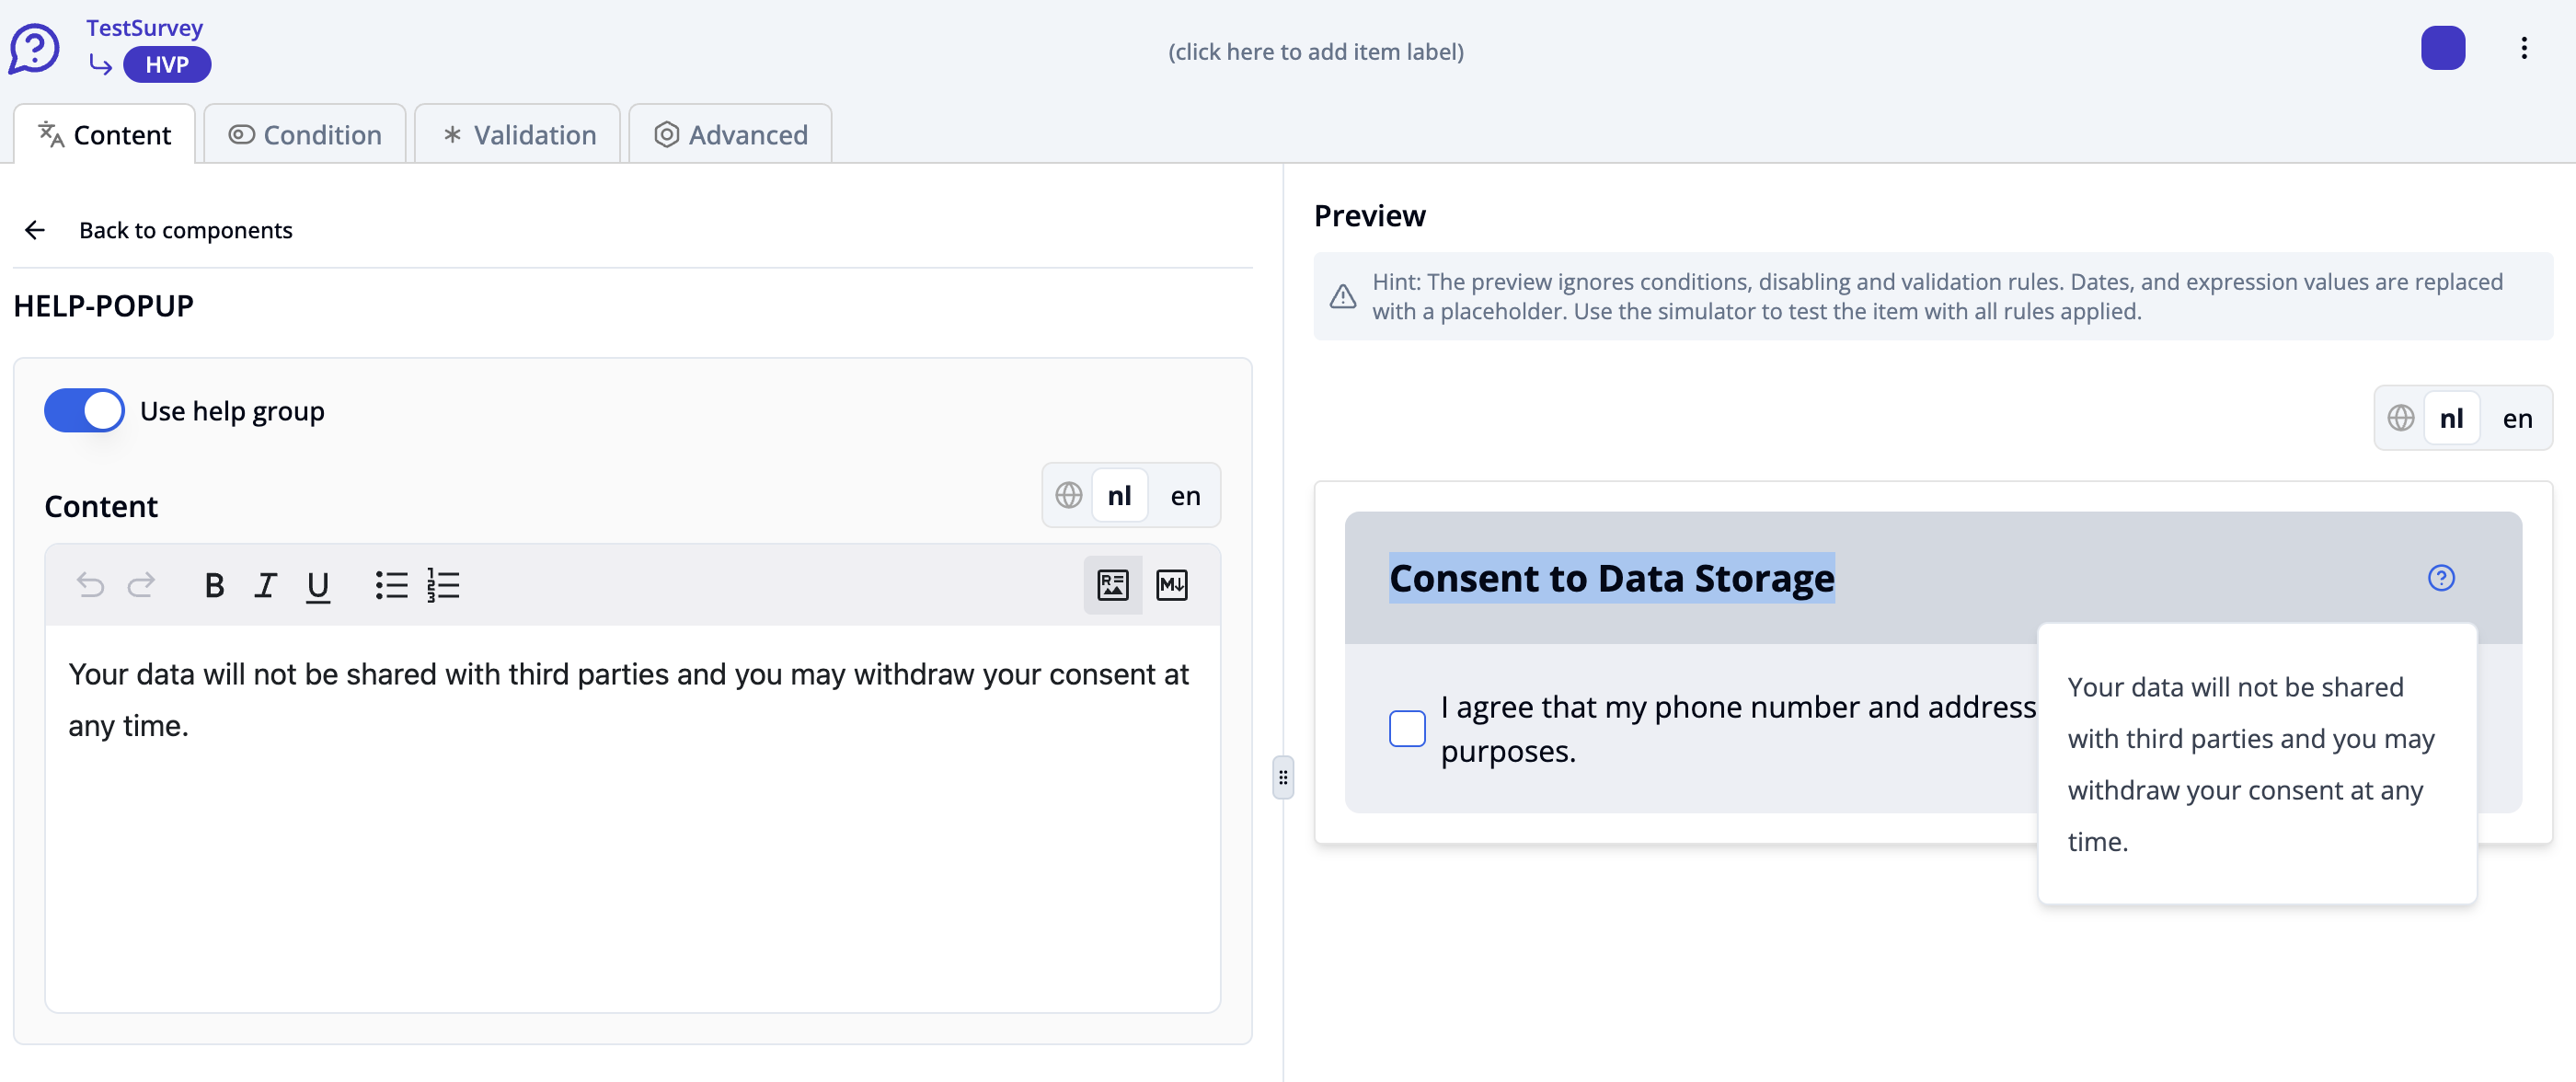
Task: Select en language in Content editor
Action: coord(1185,496)
